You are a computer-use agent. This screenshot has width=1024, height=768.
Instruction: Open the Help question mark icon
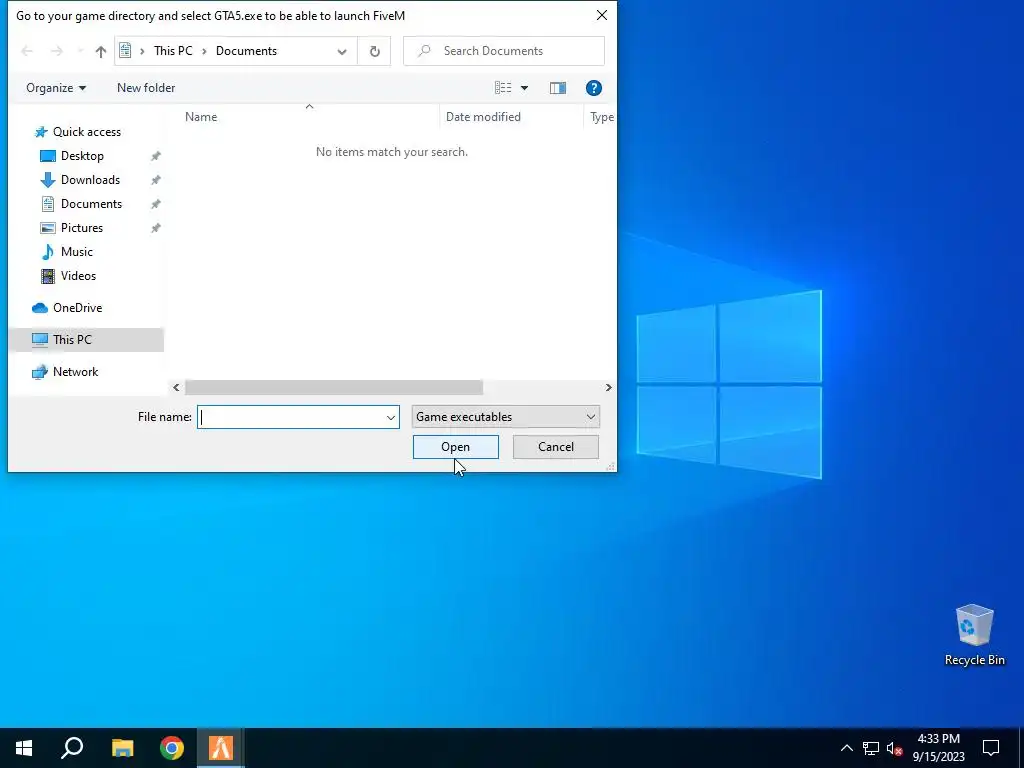coord(594,88)
